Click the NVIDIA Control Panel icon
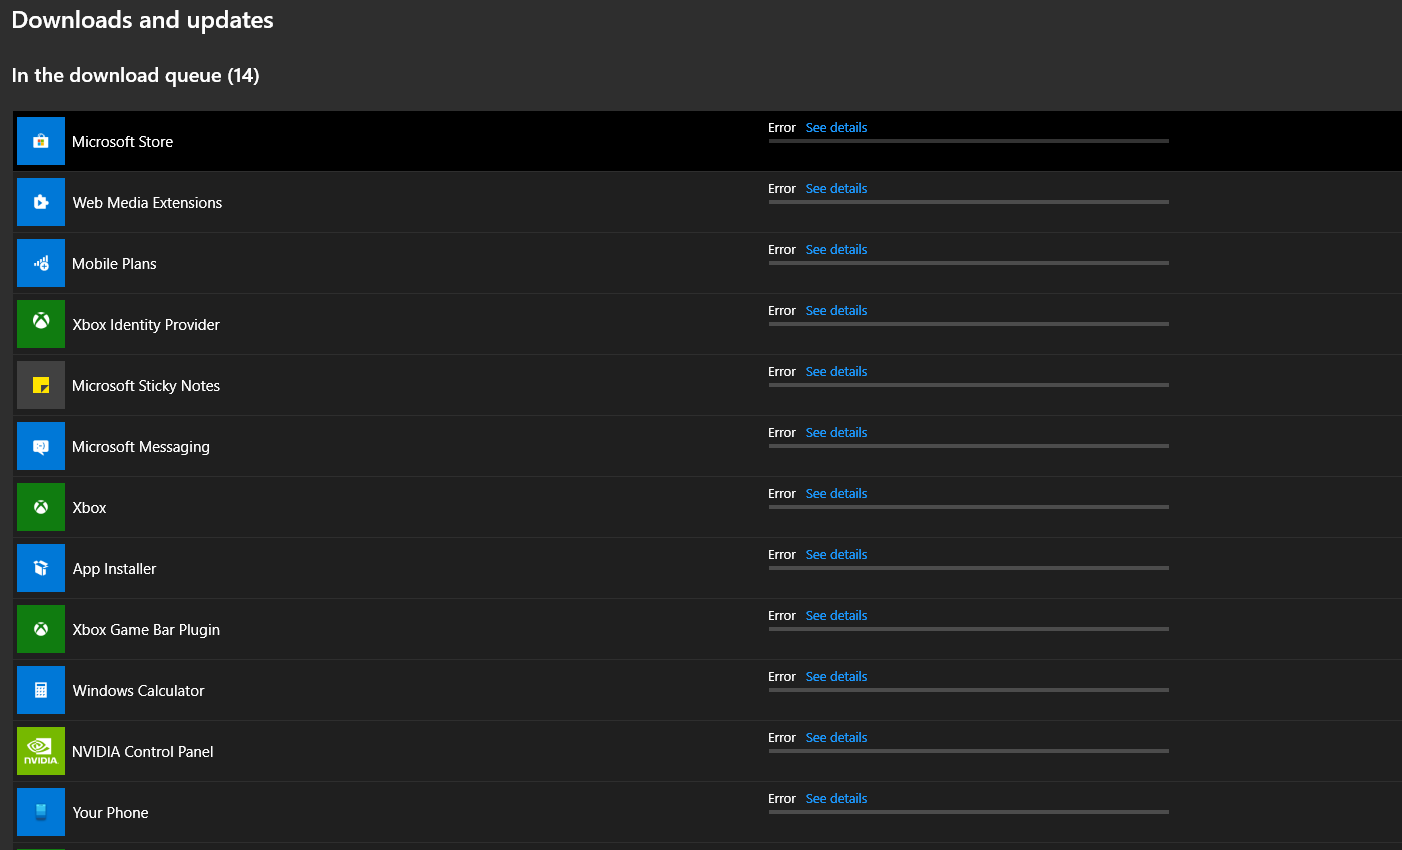 tap(40, 751)
